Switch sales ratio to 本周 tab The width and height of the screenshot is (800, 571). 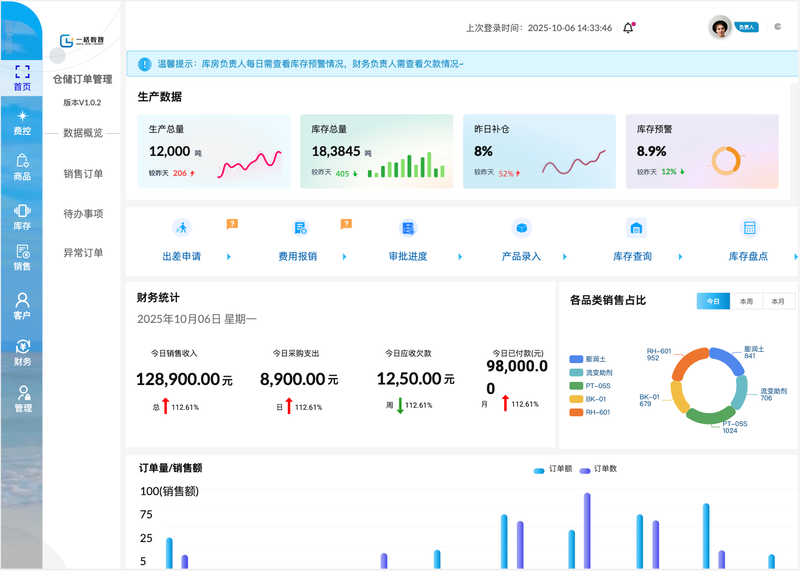746,301
